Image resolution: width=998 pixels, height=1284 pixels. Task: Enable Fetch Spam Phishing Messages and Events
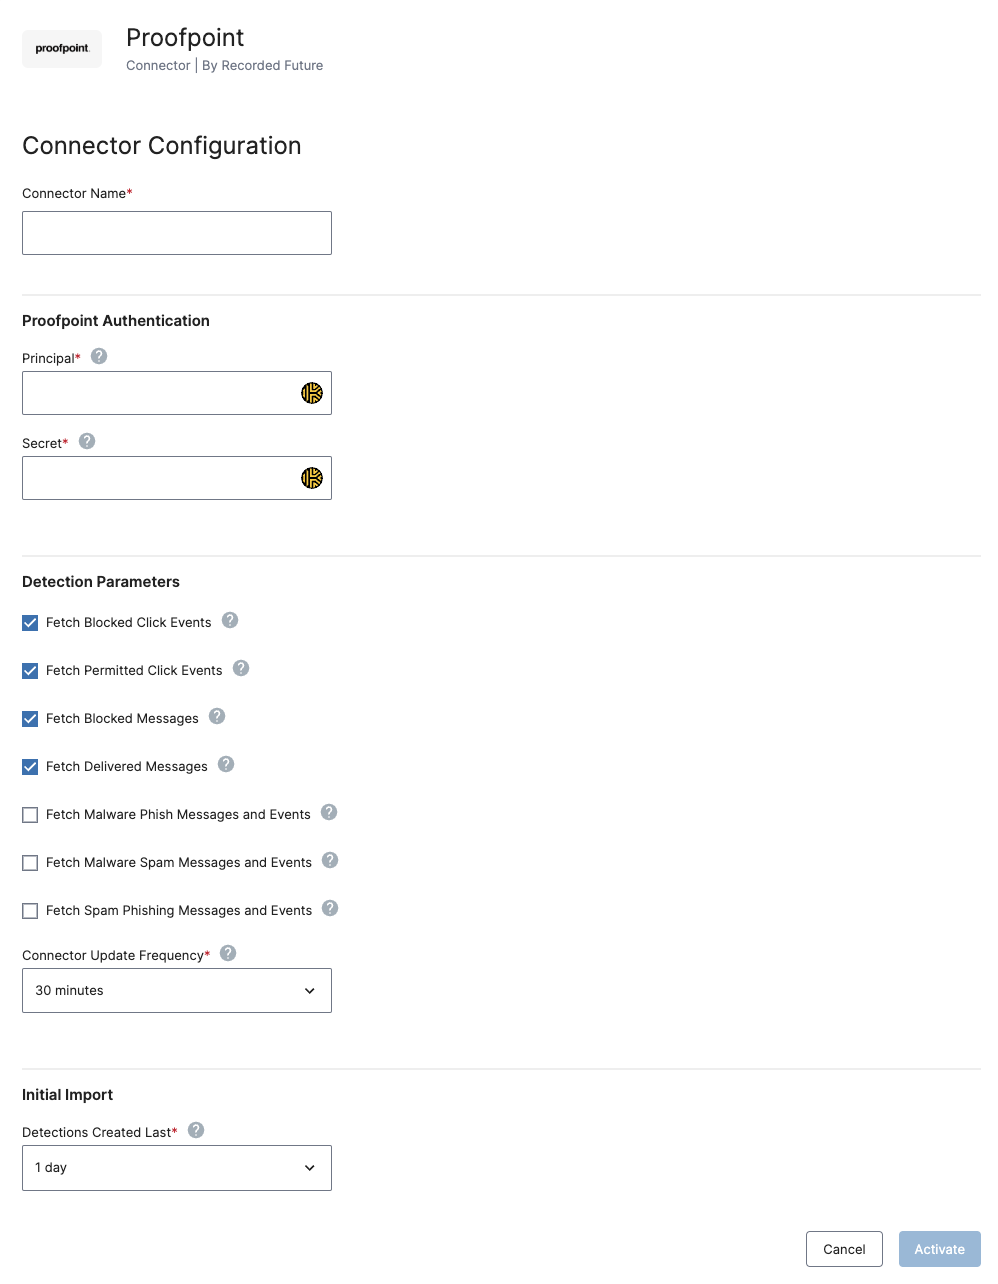(30, 911)
